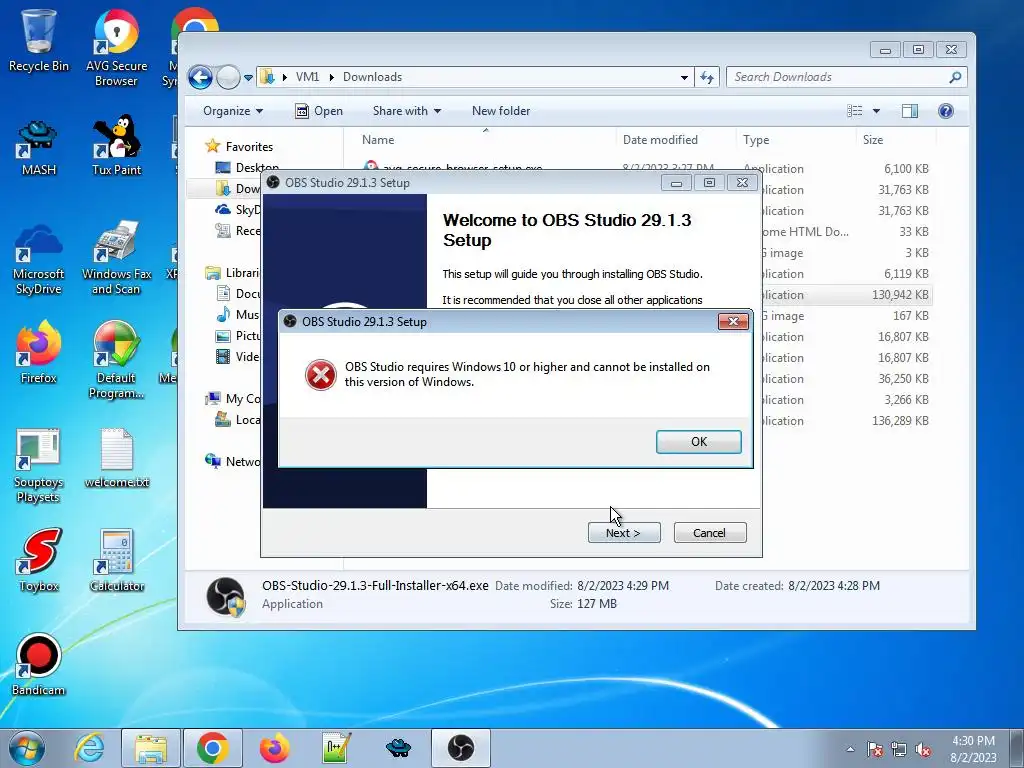The image size is (1024, 768).
Task: Switch to OBS Studio taskbar button
Action: pos(460,748)
